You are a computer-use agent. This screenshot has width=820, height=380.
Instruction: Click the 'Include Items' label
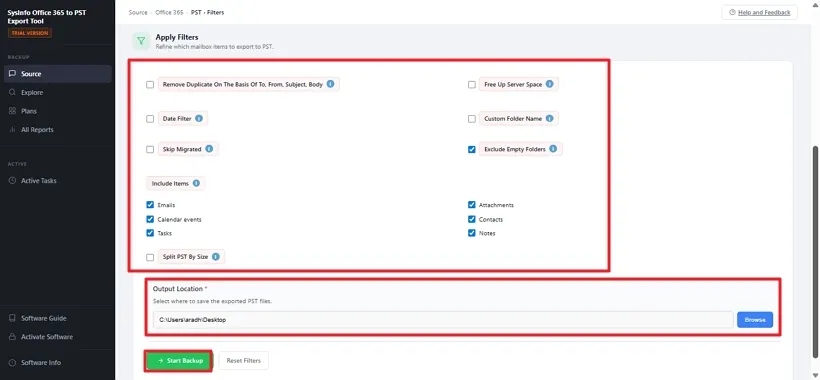coord(170,183)
